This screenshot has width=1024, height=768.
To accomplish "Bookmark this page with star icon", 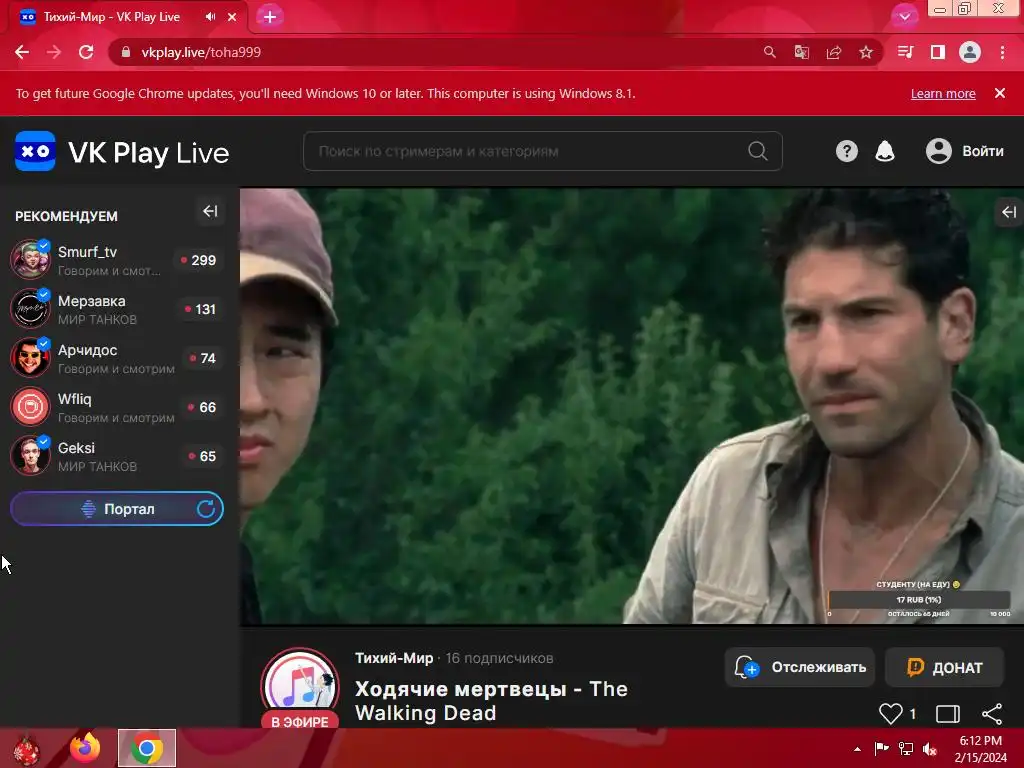I will point(866,52).
